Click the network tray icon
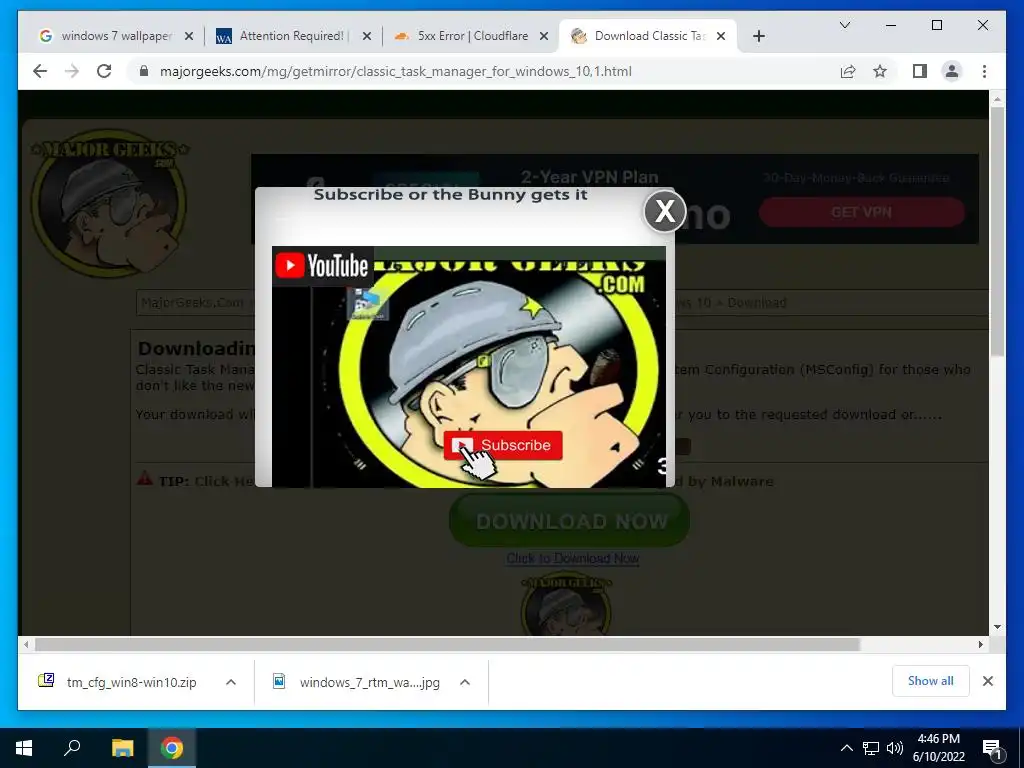 coord(871,748)
